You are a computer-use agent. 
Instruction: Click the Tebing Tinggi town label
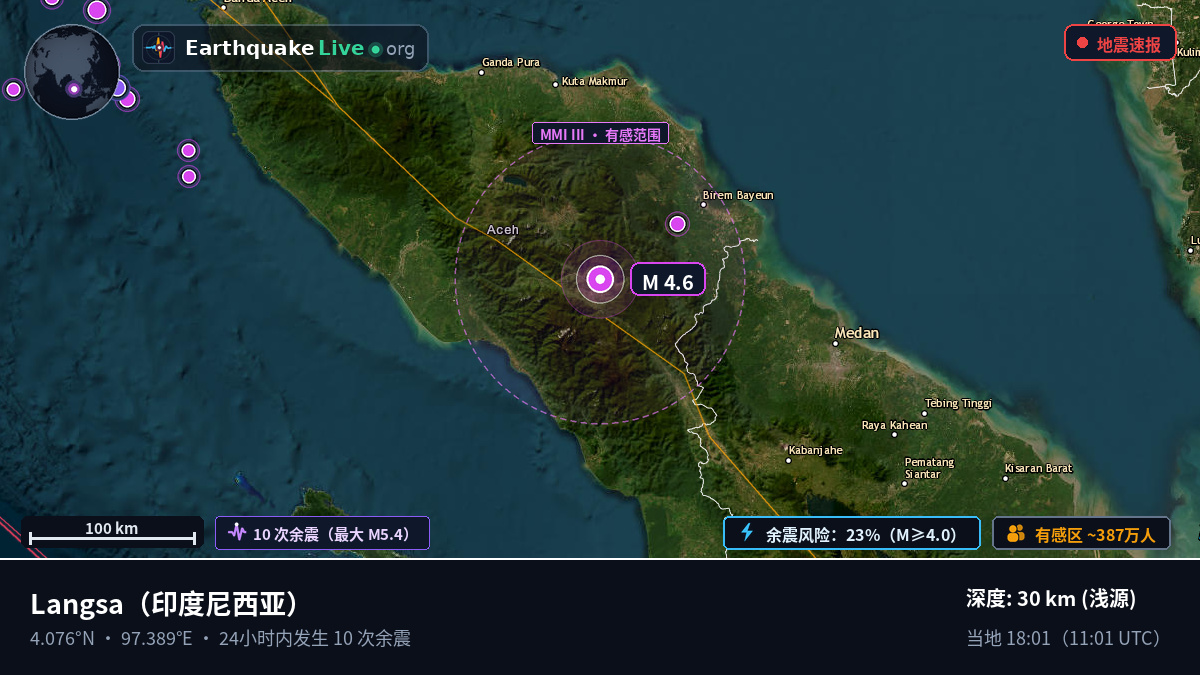pos(957,404)
